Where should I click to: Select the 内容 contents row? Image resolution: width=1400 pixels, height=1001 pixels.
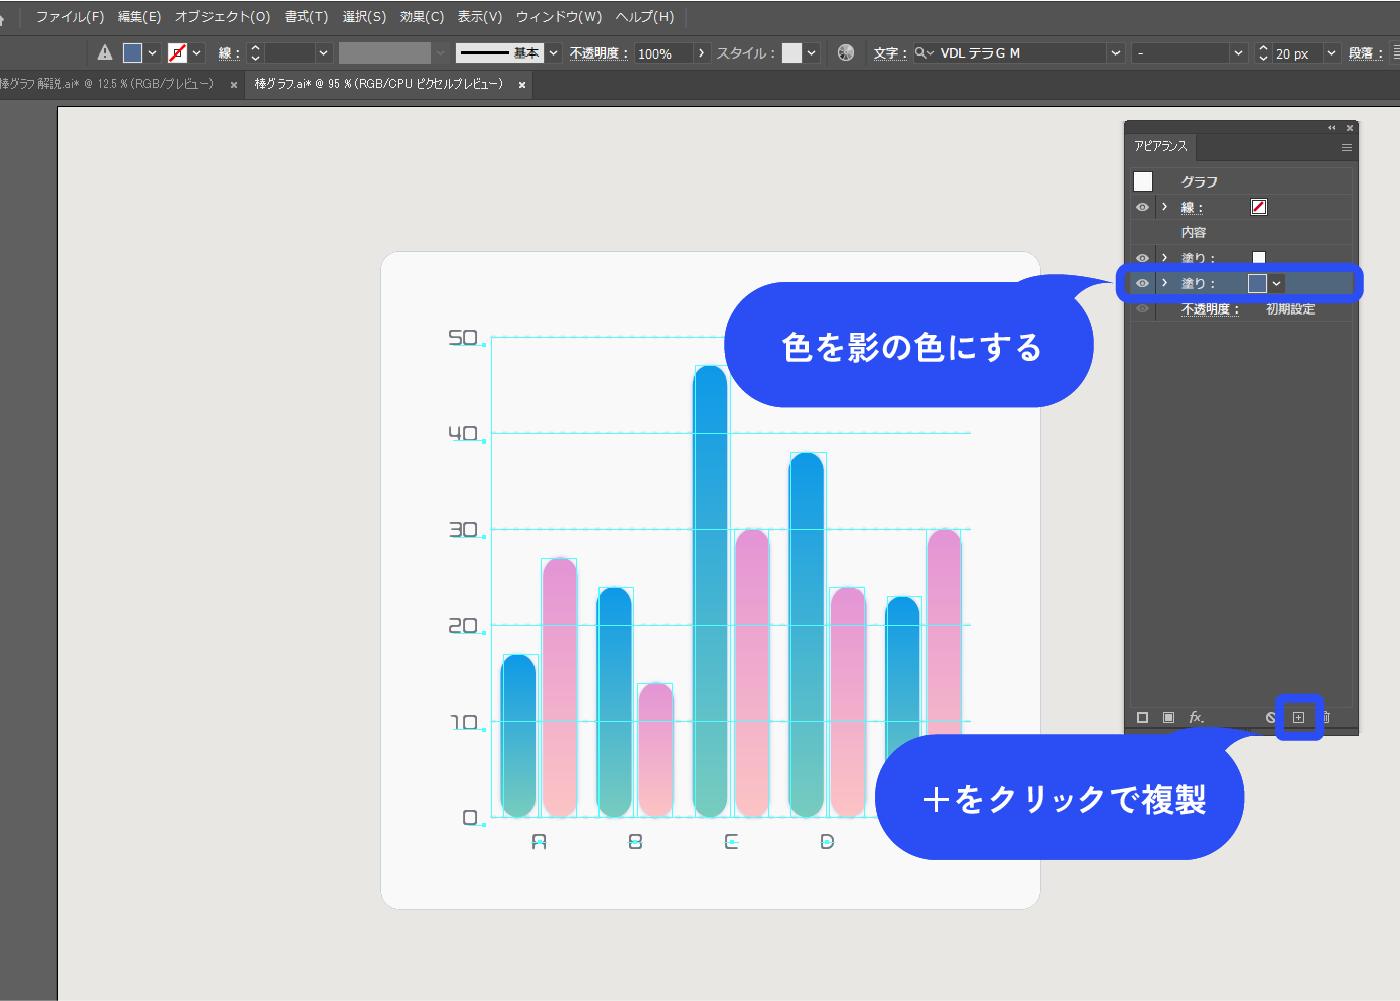click(x=1241, y=232)
